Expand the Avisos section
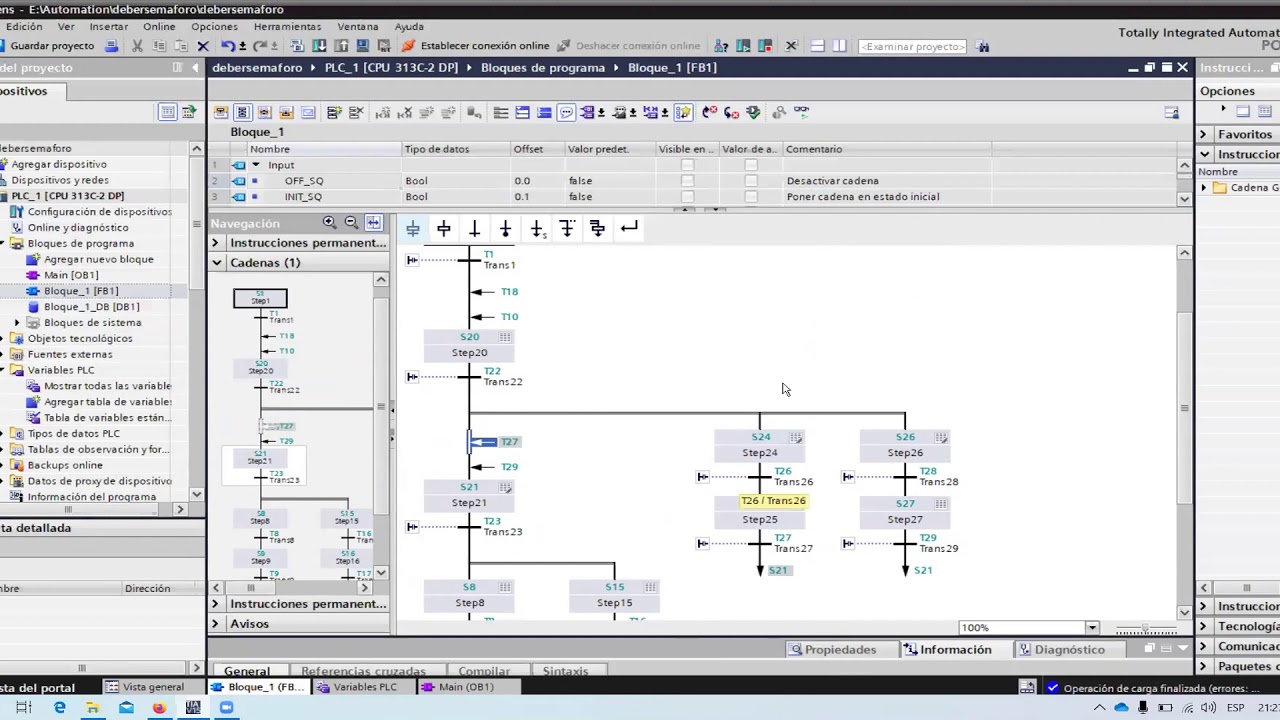The height and width of the screenshot is (720, 1280). point(215,624)
